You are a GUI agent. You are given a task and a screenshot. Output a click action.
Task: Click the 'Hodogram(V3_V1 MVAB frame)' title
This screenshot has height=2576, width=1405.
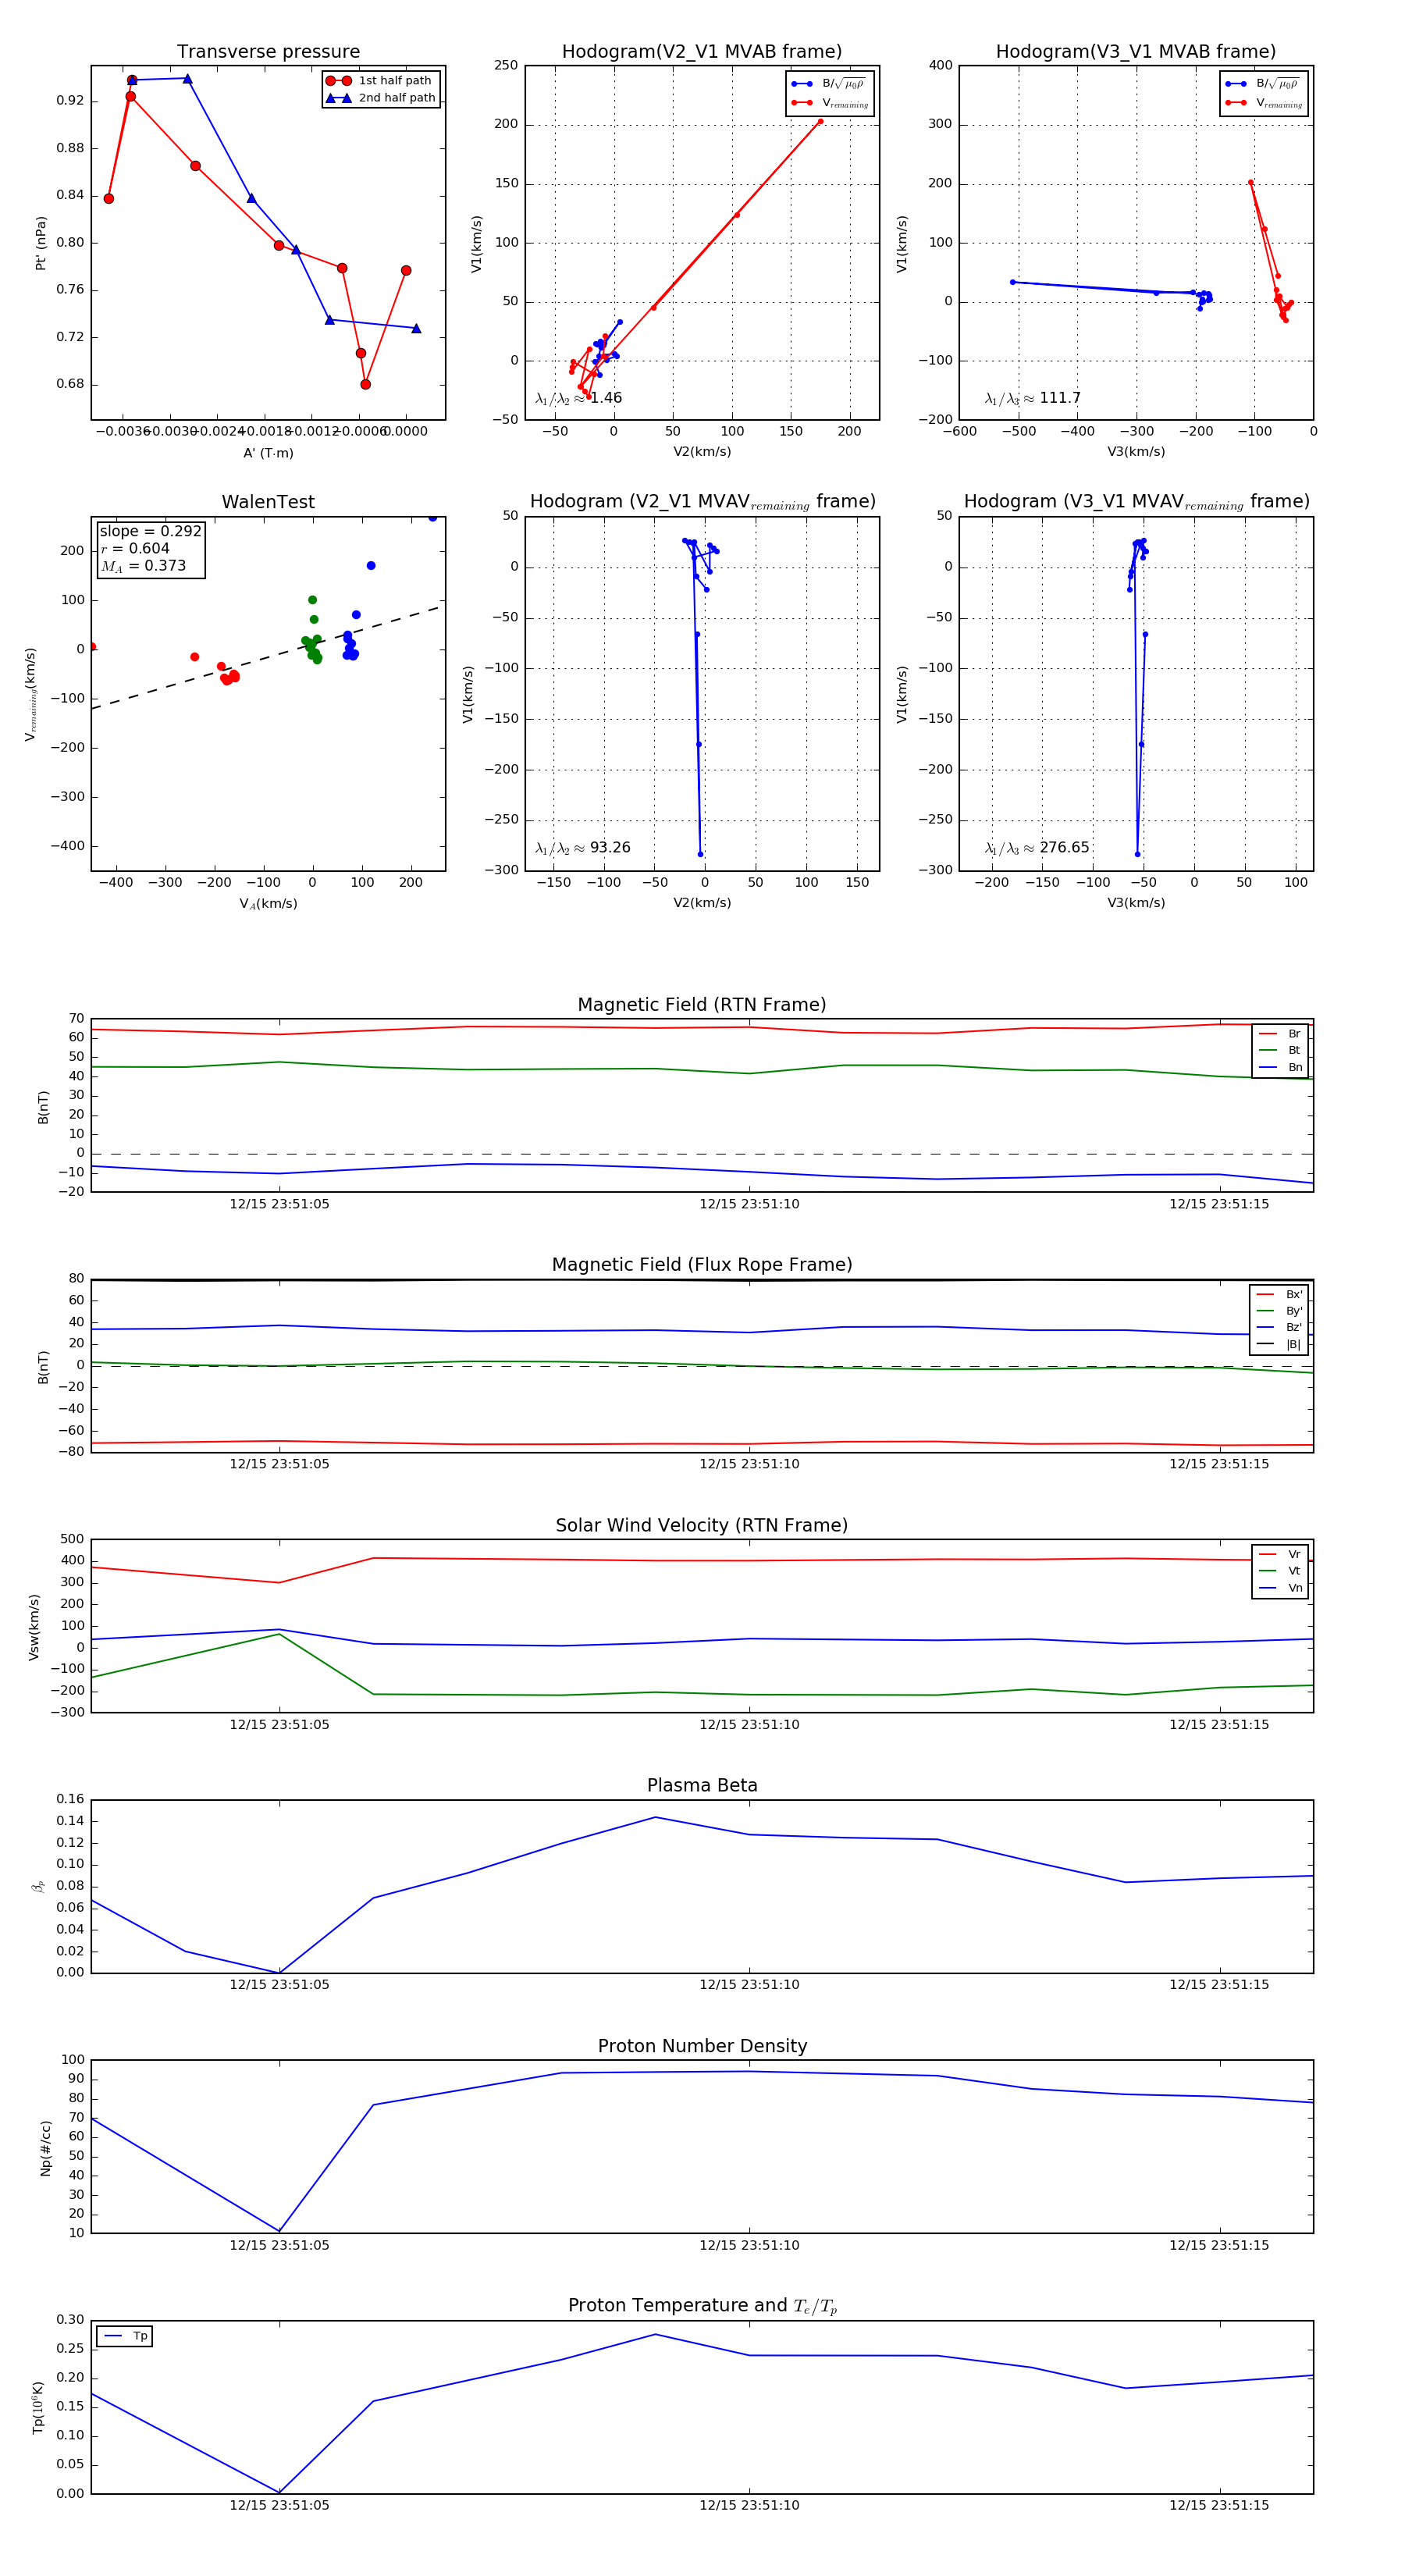tap(1136, 52)
